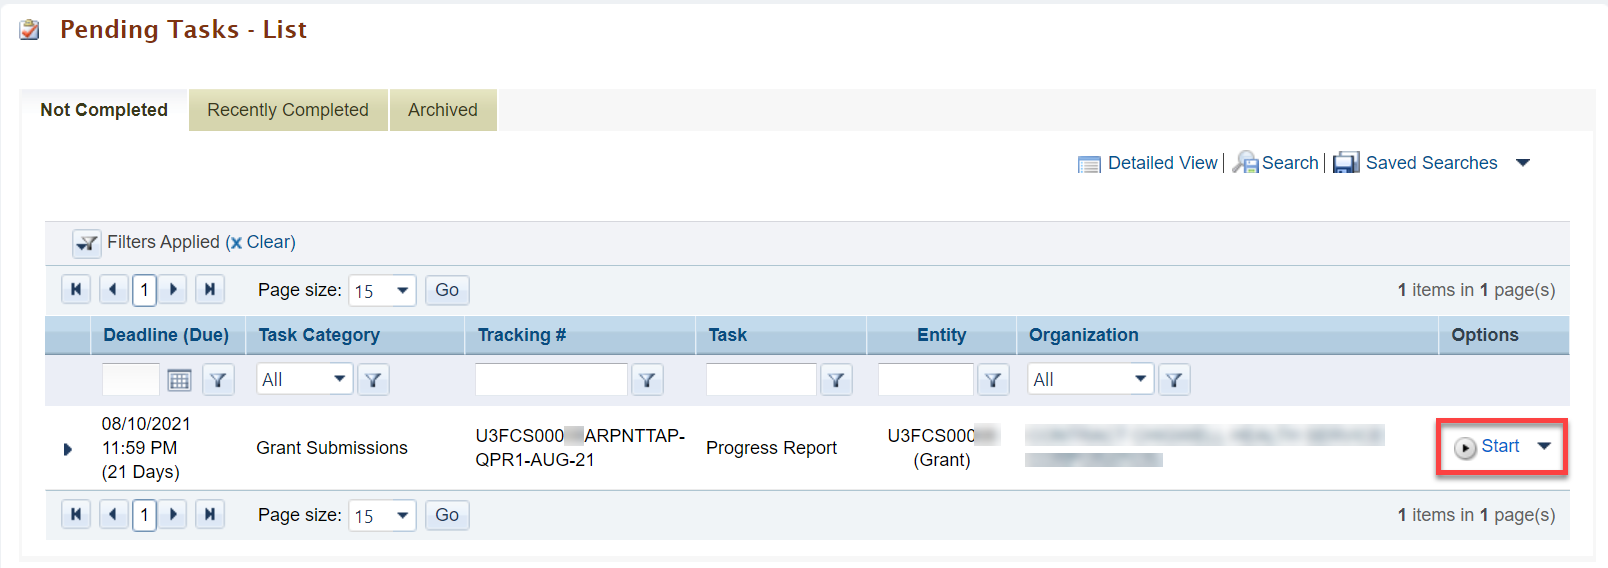Image resolution: width=1608 pixels, height=568 pixels.
Task: Click the bottom pager page number box
Action: 144,515
